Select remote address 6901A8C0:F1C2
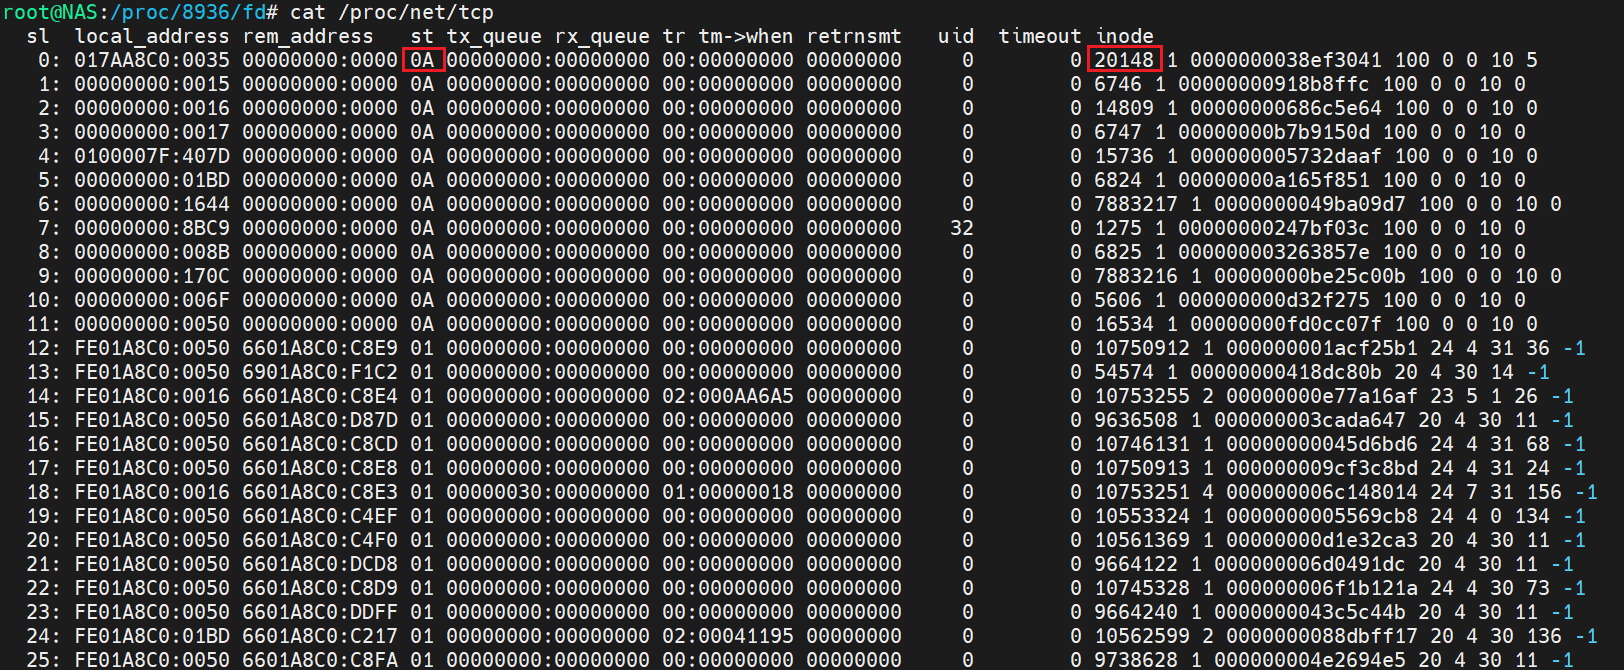Screen dimensions: 1624x670 coord(320,372)
